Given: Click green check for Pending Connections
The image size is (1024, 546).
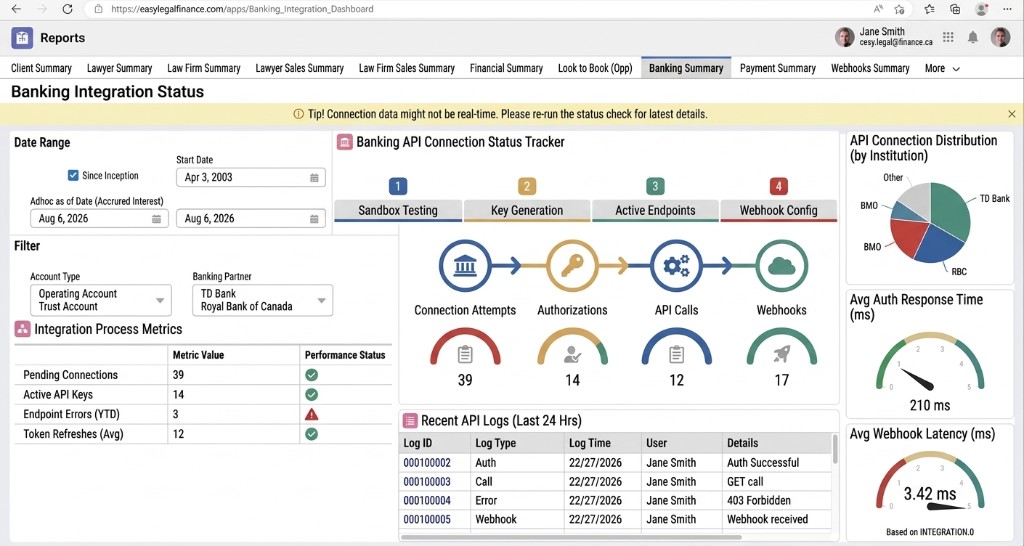Looking at the screenshot, I should 312,375.
